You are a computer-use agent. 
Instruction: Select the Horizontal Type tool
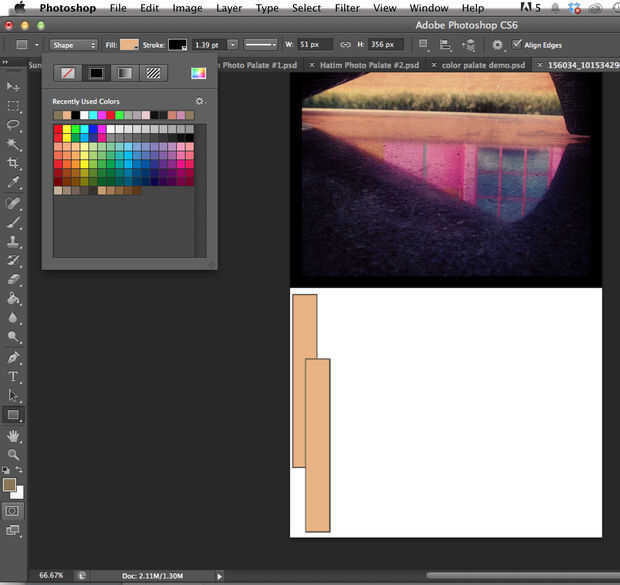click(x=13, y=377)
